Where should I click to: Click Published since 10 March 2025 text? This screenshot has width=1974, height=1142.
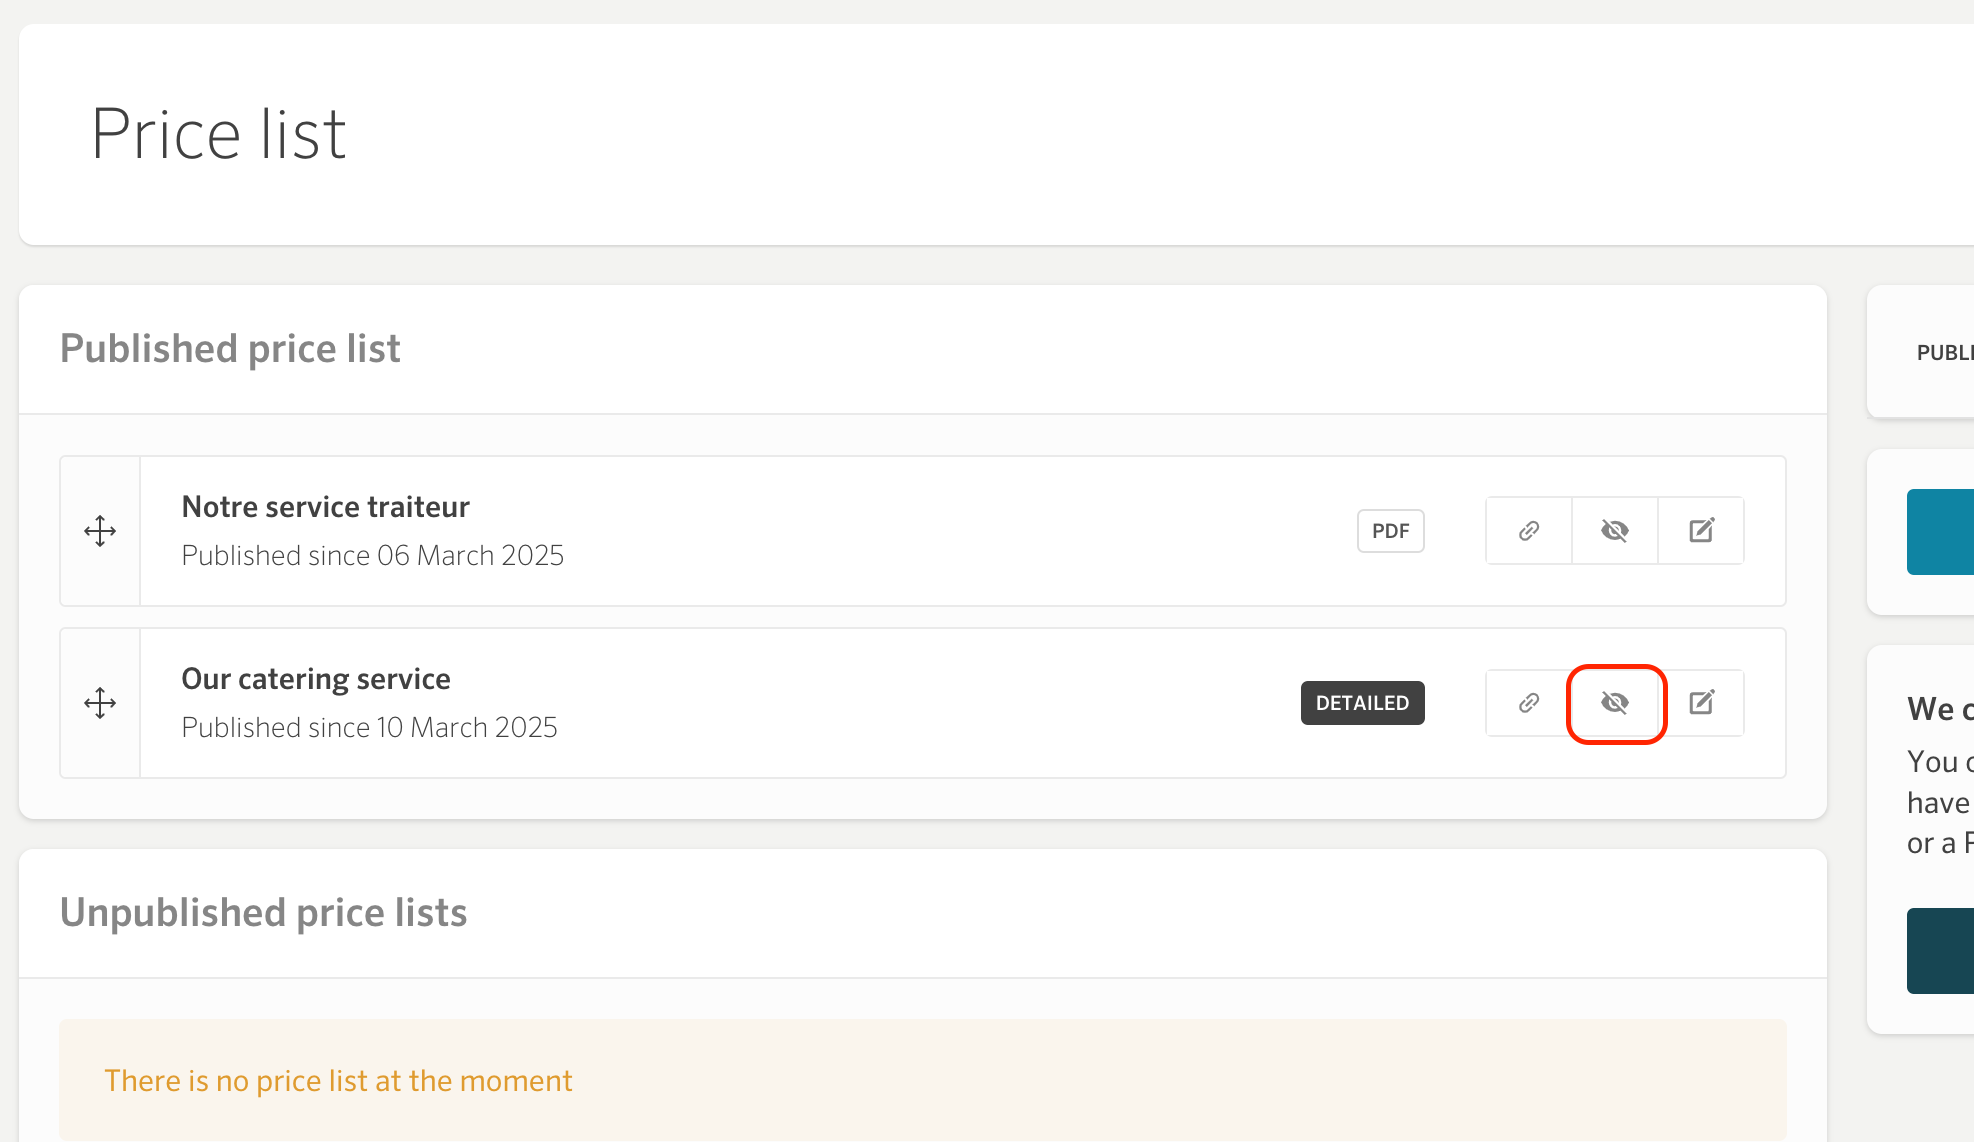370,727
